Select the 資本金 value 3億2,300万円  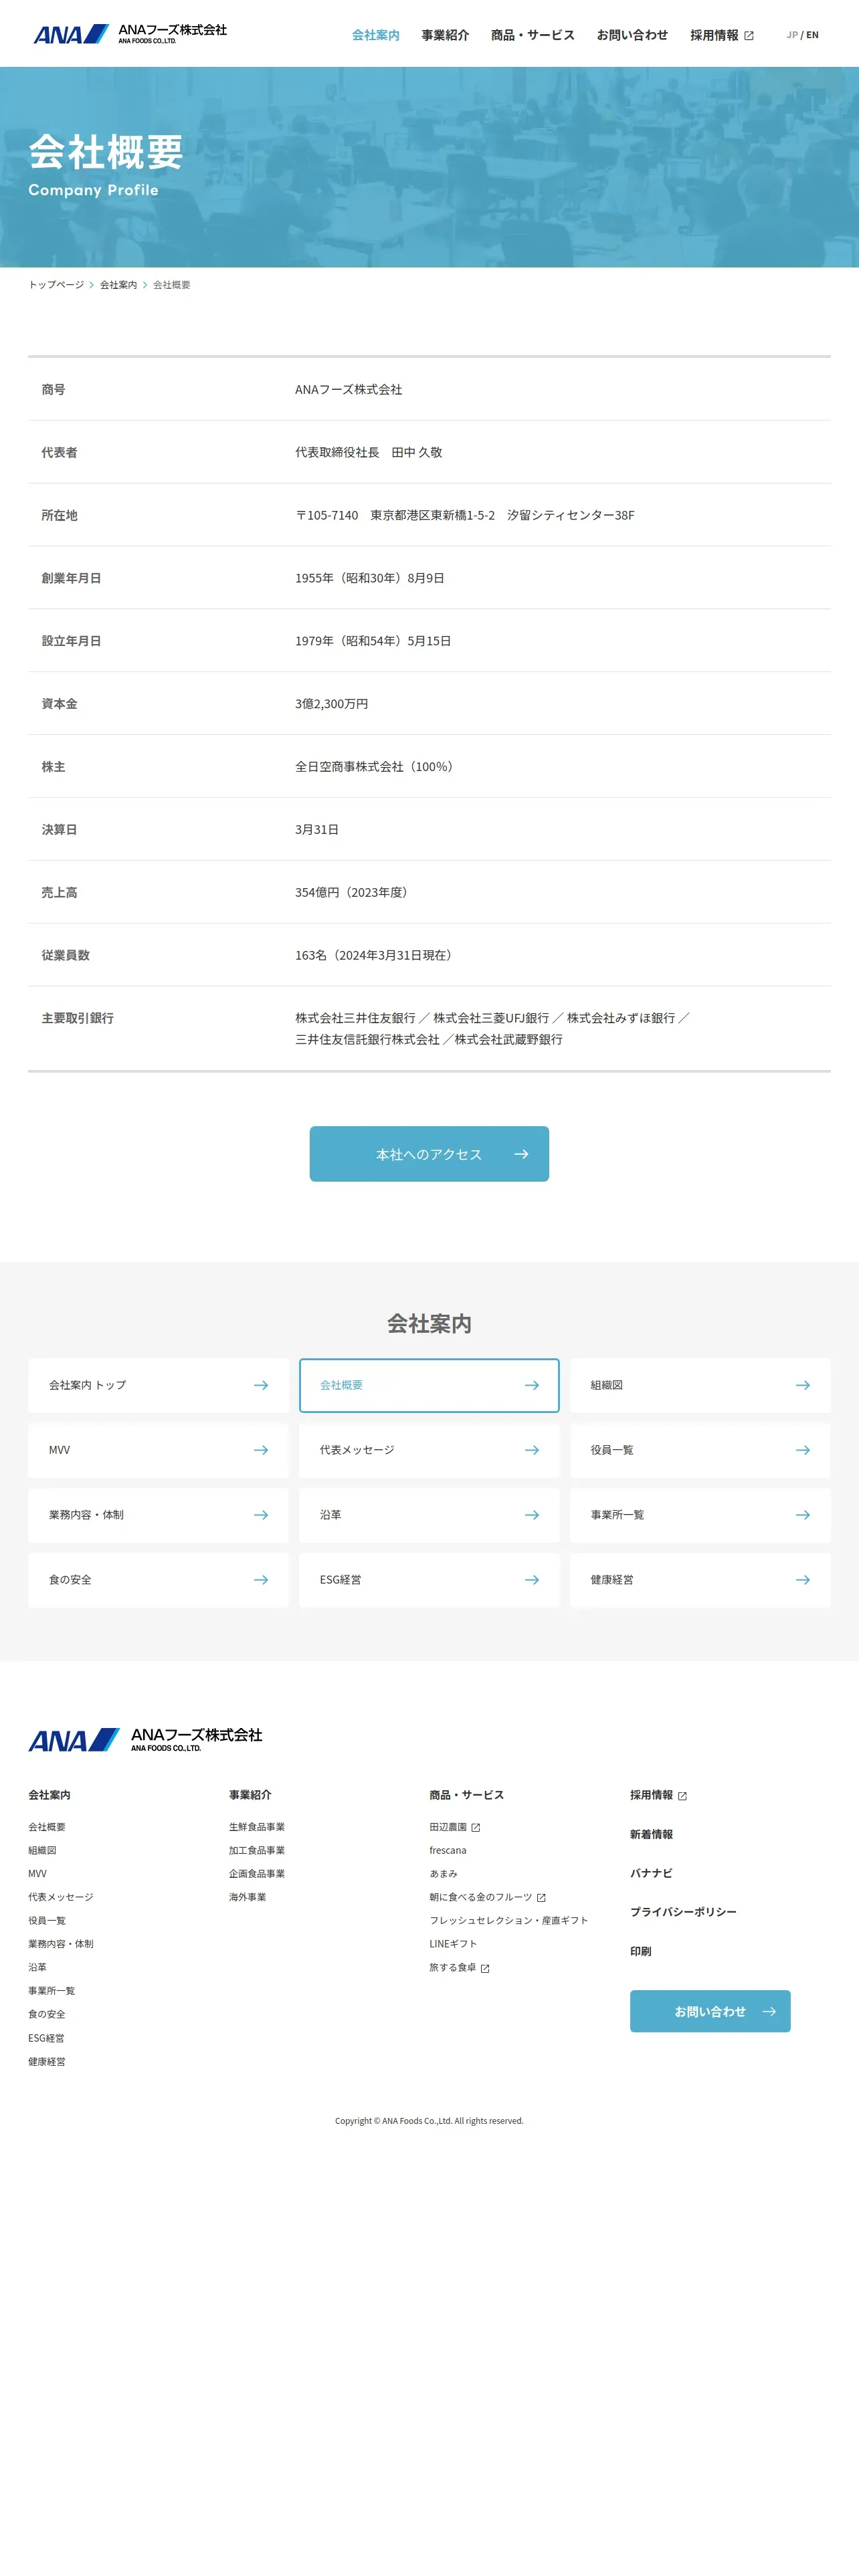pyautogui.click(x=331, y=704)
